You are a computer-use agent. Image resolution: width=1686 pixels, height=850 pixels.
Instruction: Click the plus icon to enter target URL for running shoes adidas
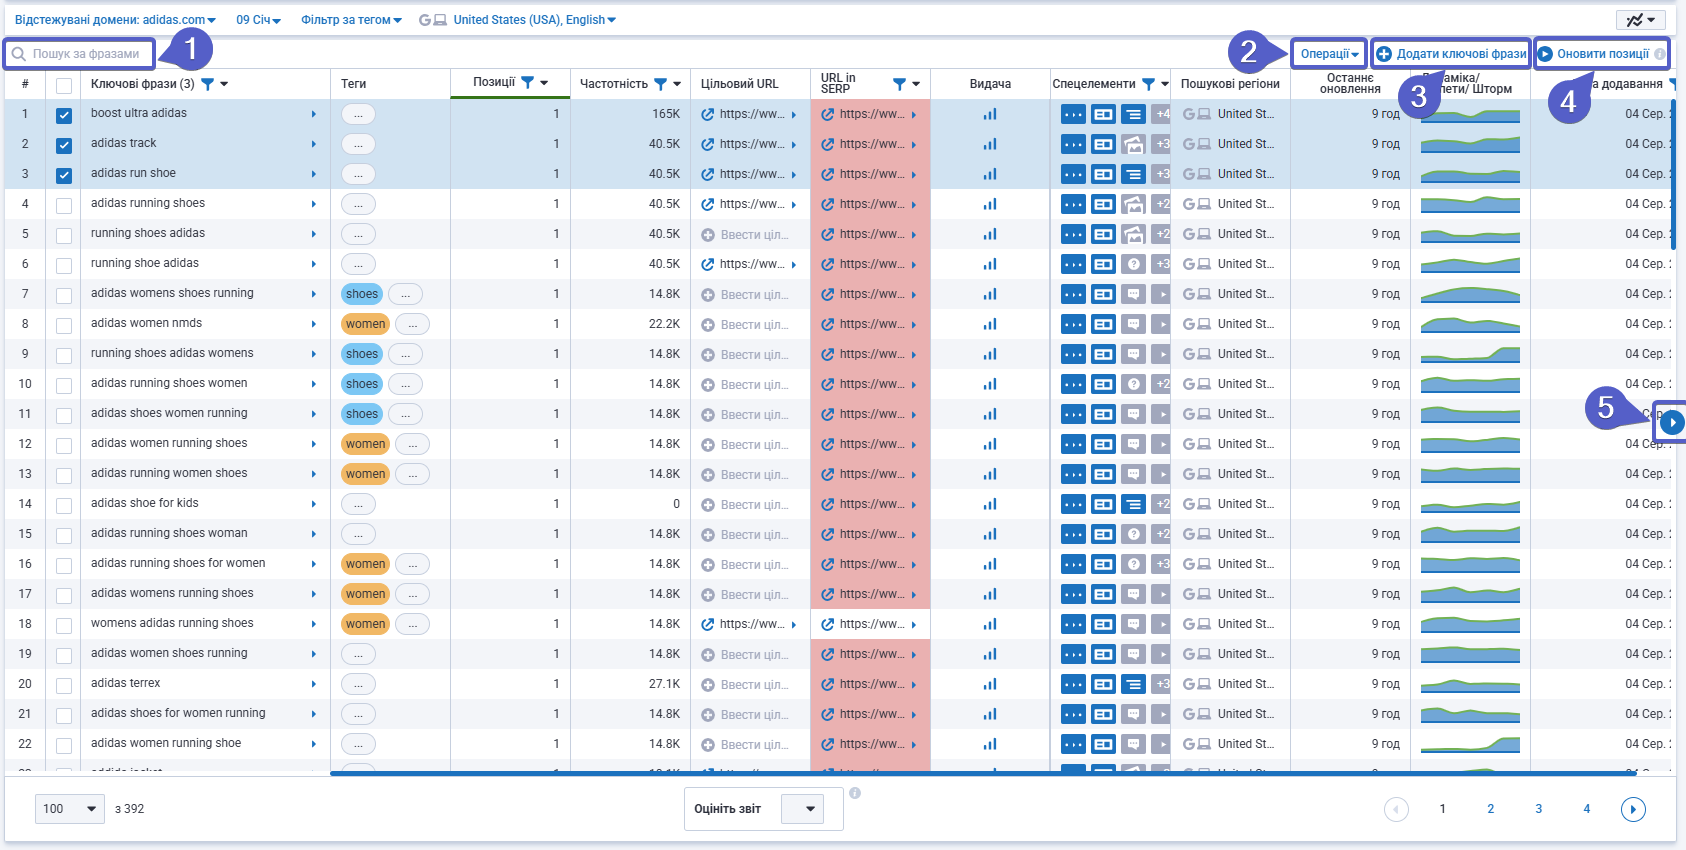tap(708, 235)
